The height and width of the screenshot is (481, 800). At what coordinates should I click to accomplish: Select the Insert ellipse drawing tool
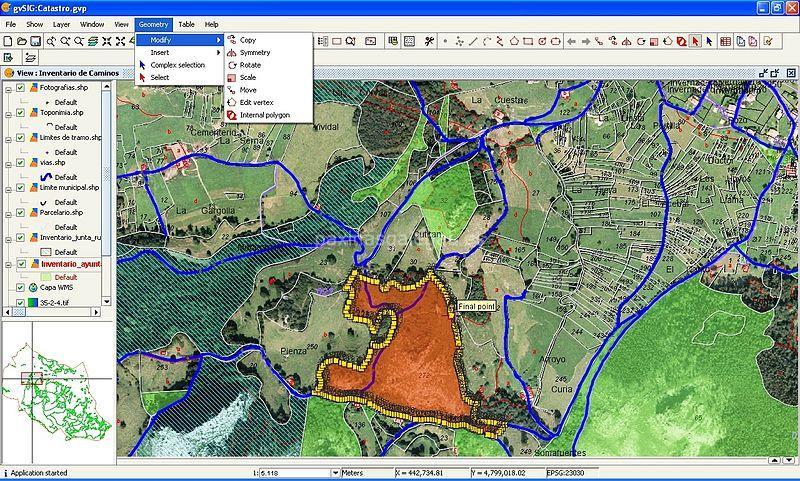coord(556,41)
